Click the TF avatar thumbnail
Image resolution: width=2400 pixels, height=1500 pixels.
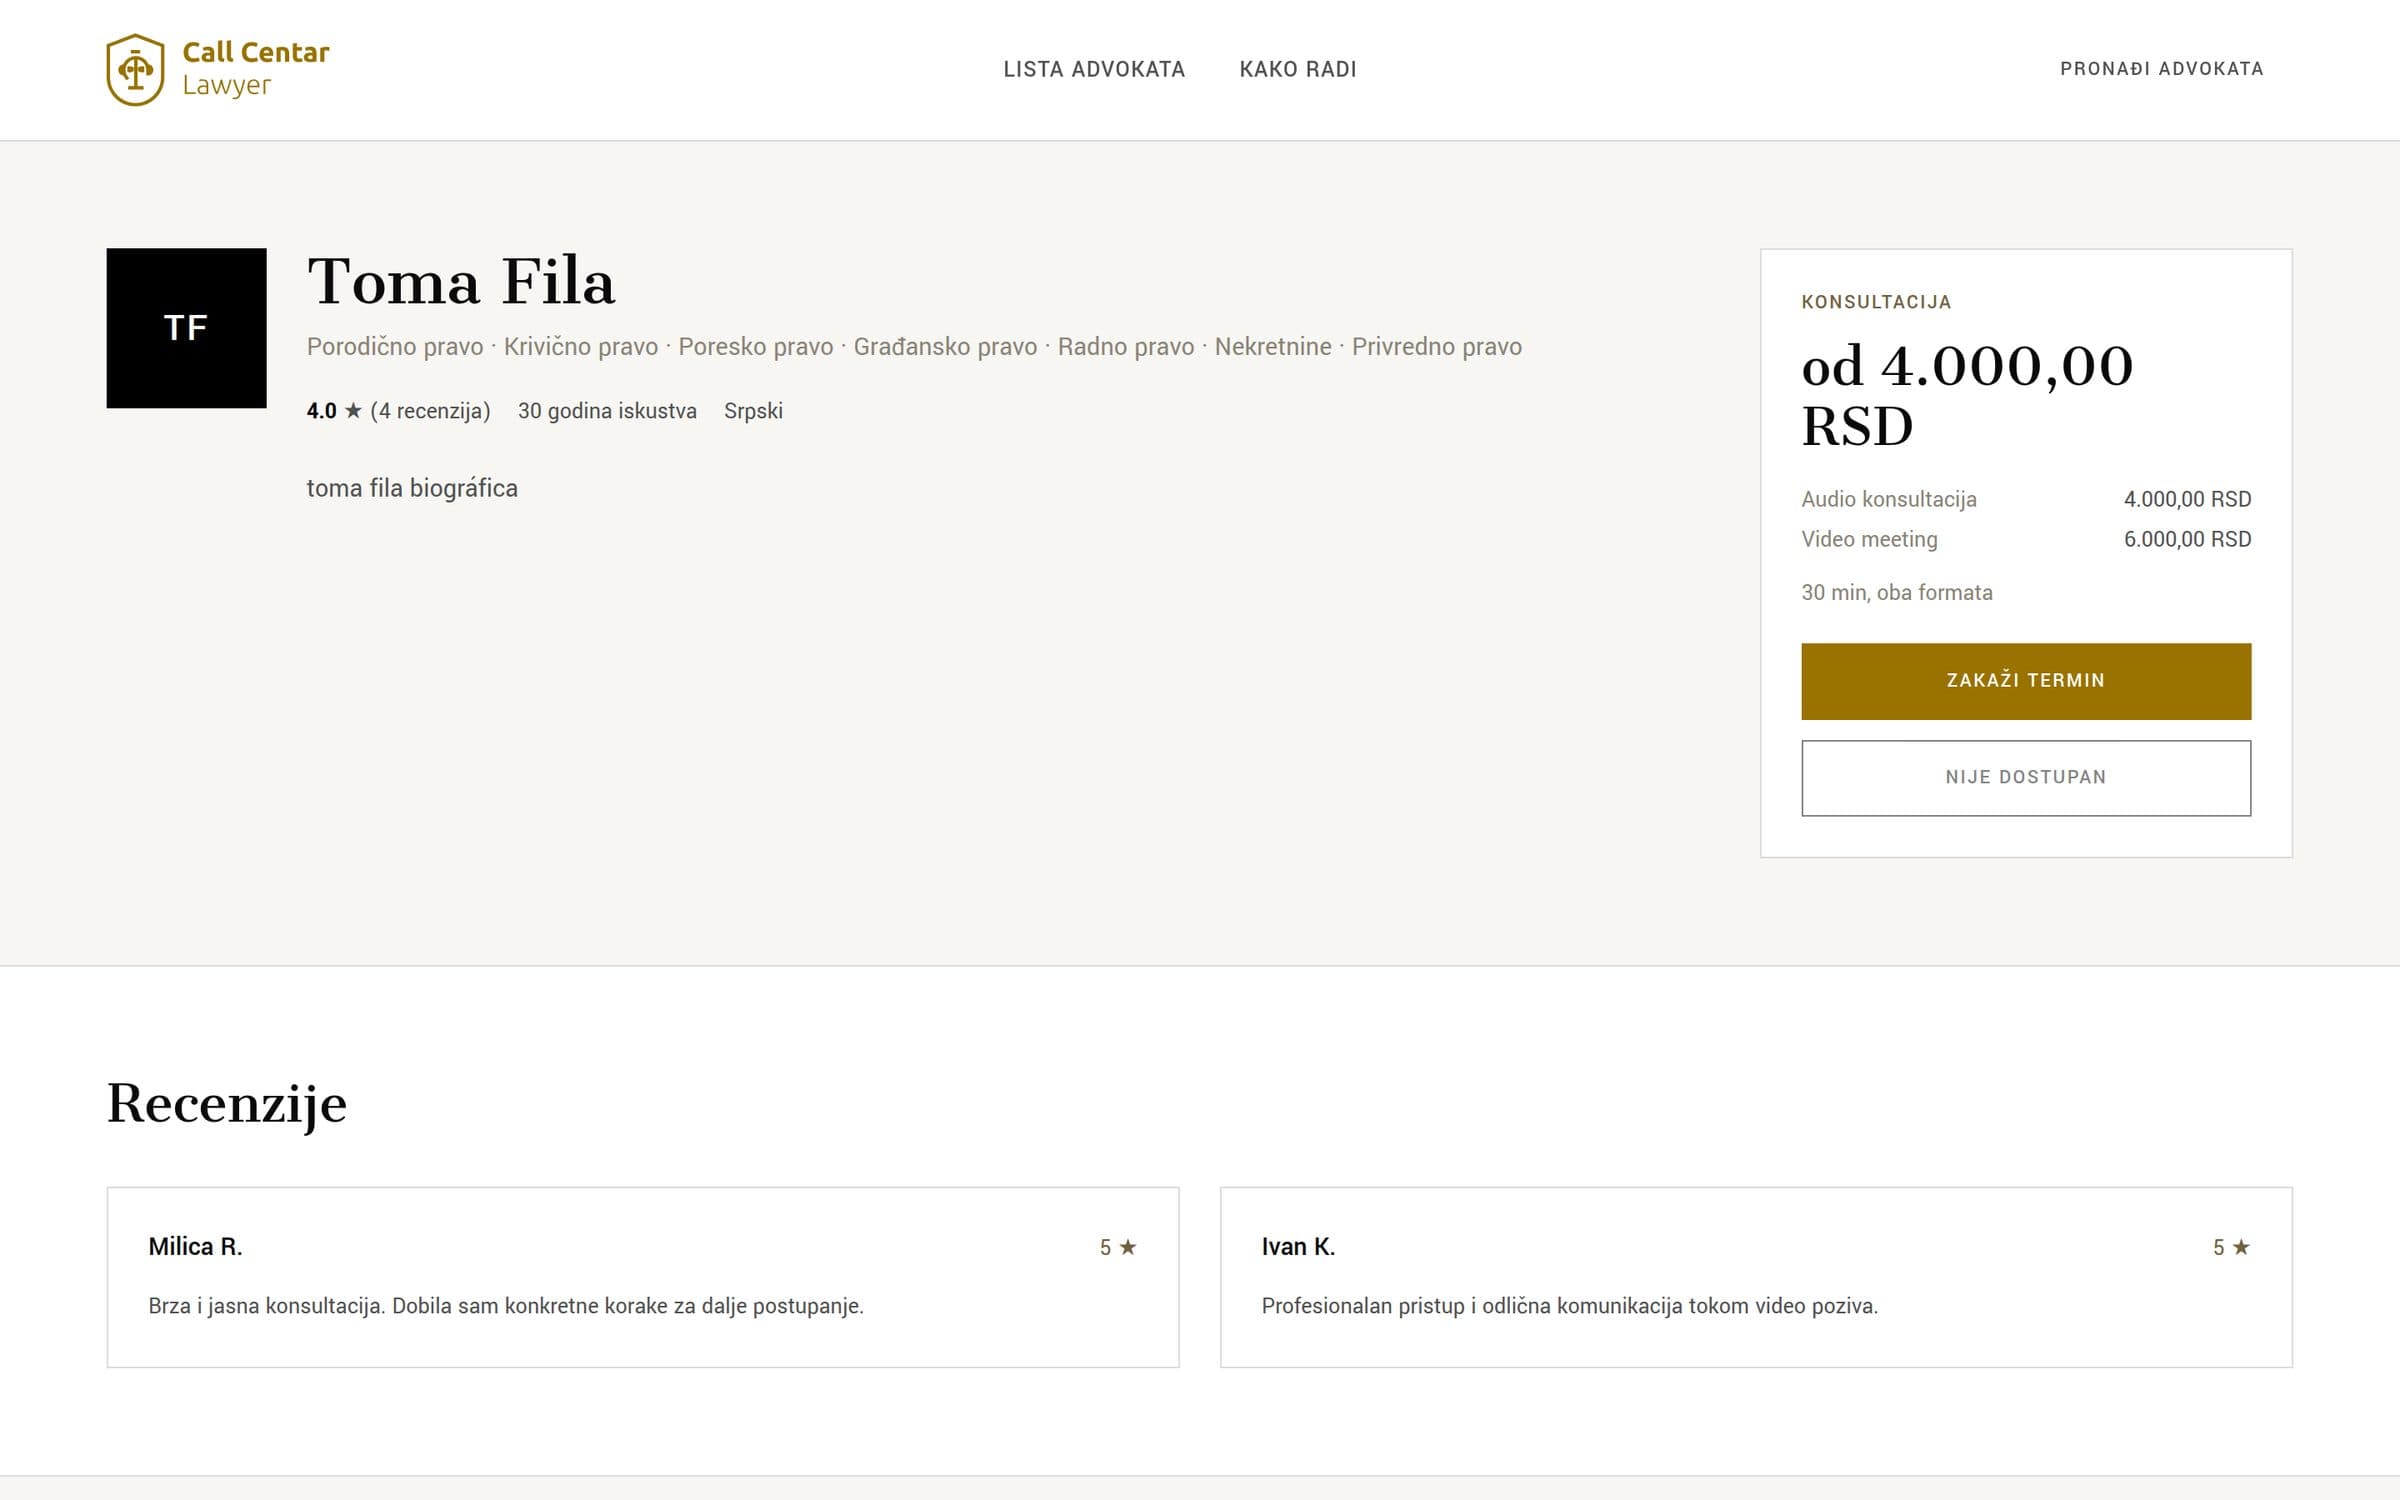tap(186, 328)
